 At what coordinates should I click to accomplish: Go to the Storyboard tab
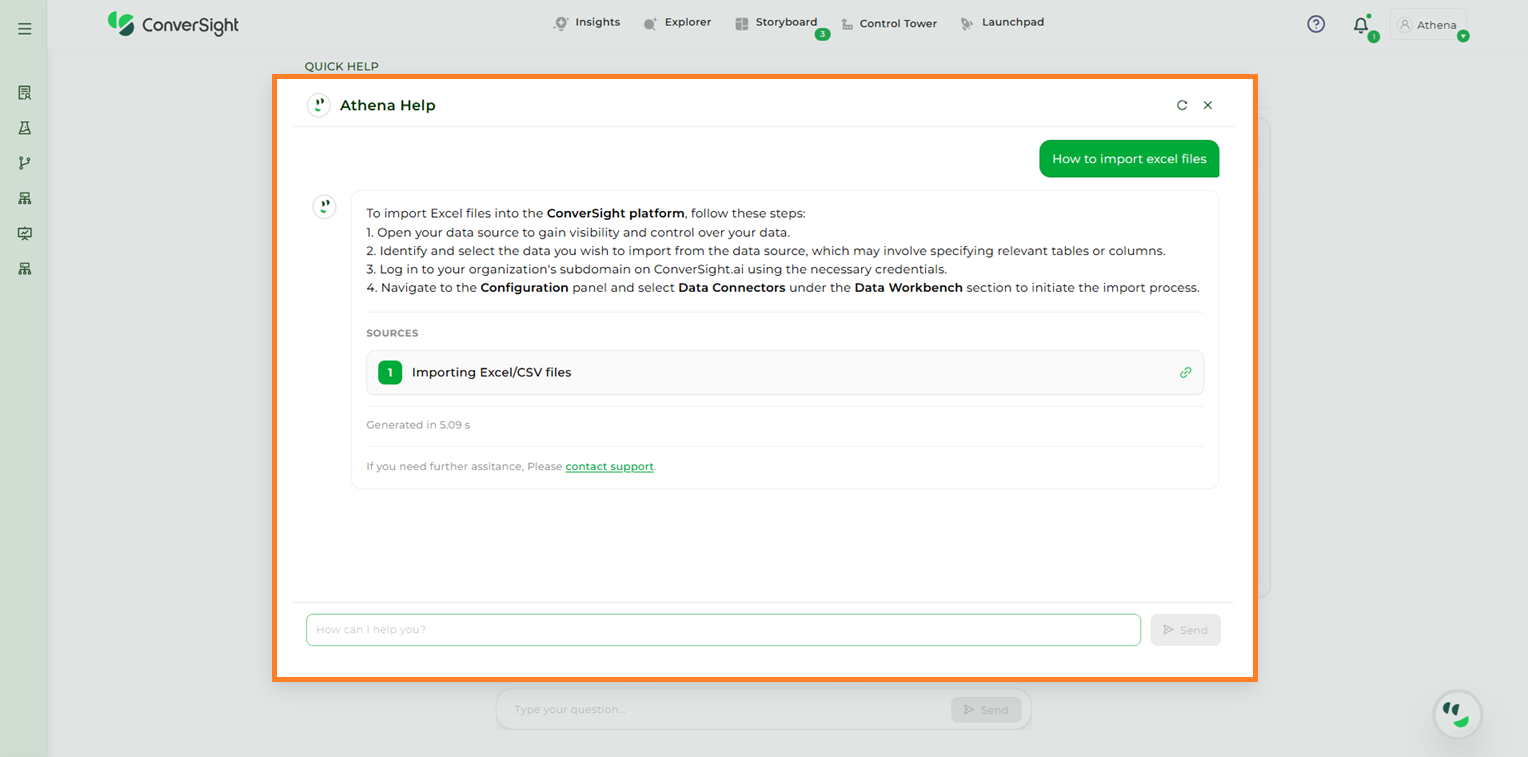coord(776,22)
